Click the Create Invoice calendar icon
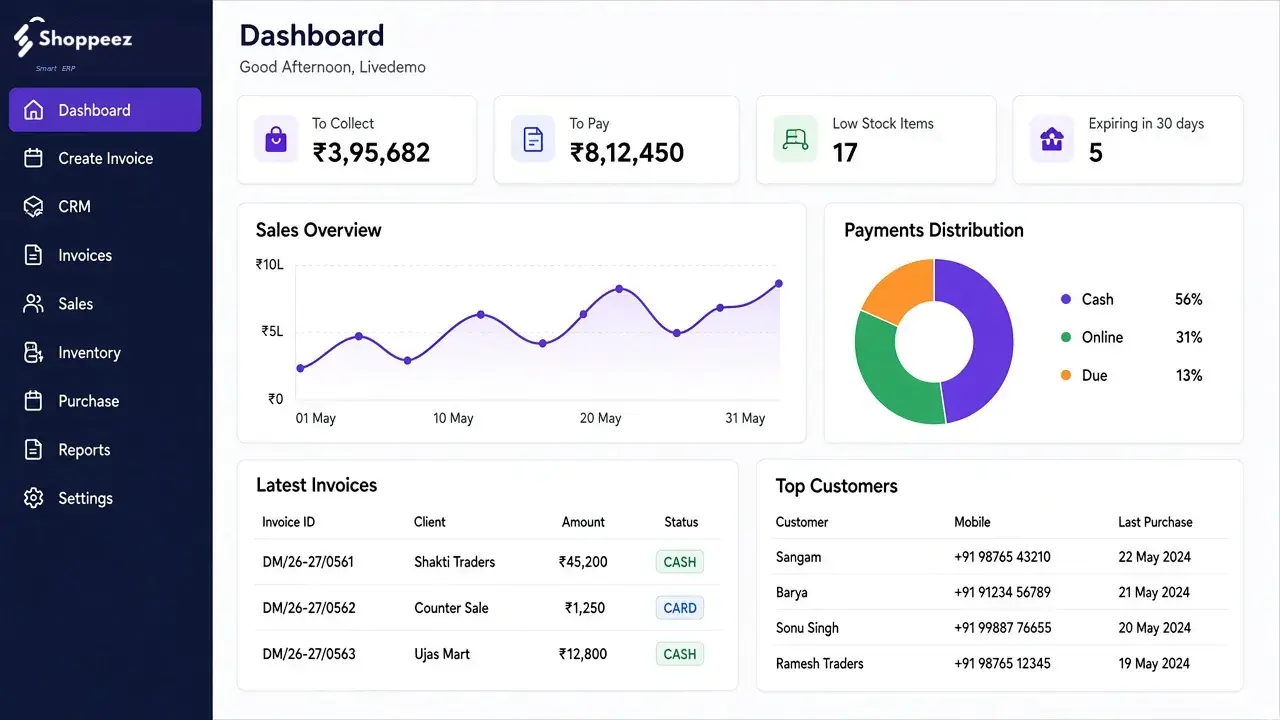 tap(34, 158)
